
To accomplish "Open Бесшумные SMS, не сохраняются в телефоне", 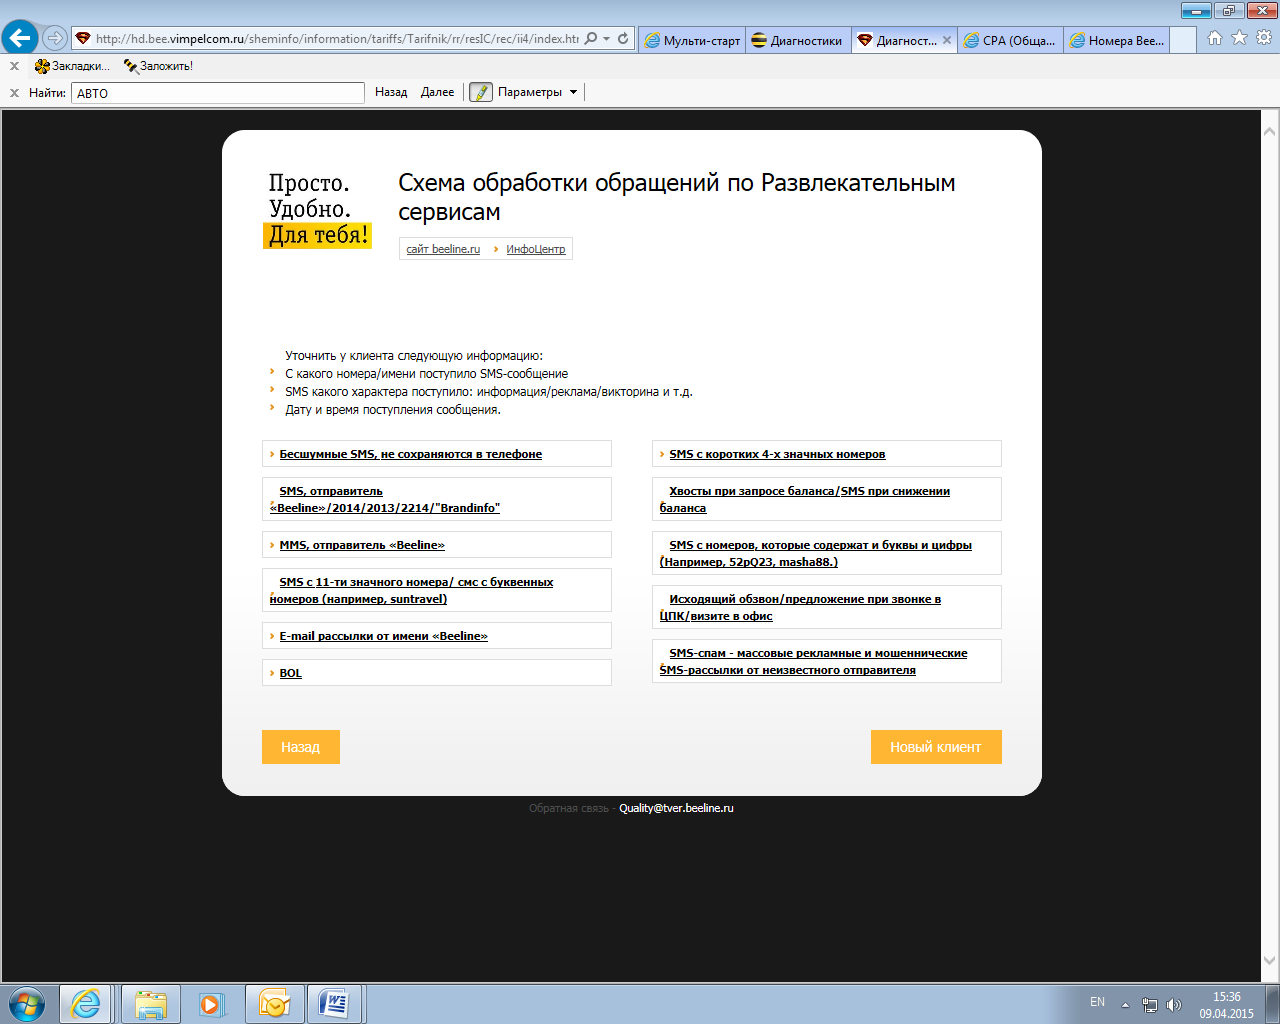I will coord(410,454).
